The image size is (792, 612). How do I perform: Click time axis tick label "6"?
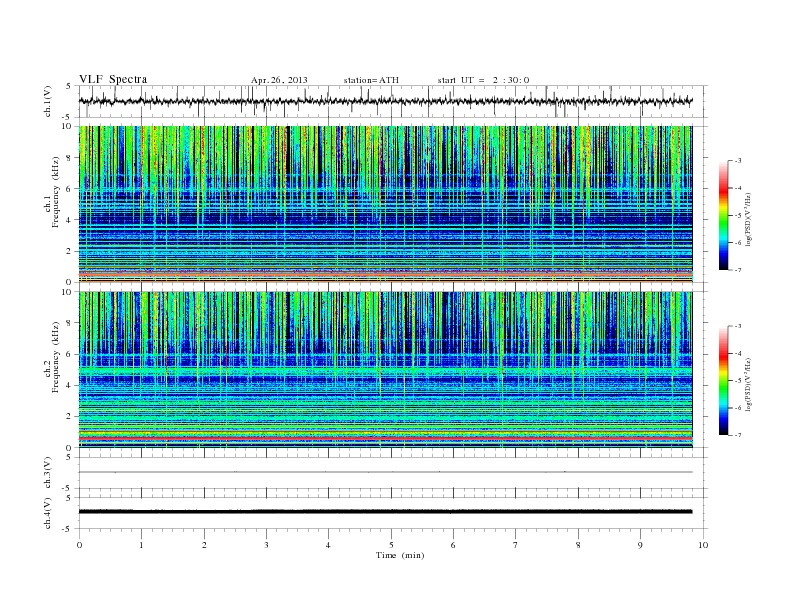[x=453, y=545]
